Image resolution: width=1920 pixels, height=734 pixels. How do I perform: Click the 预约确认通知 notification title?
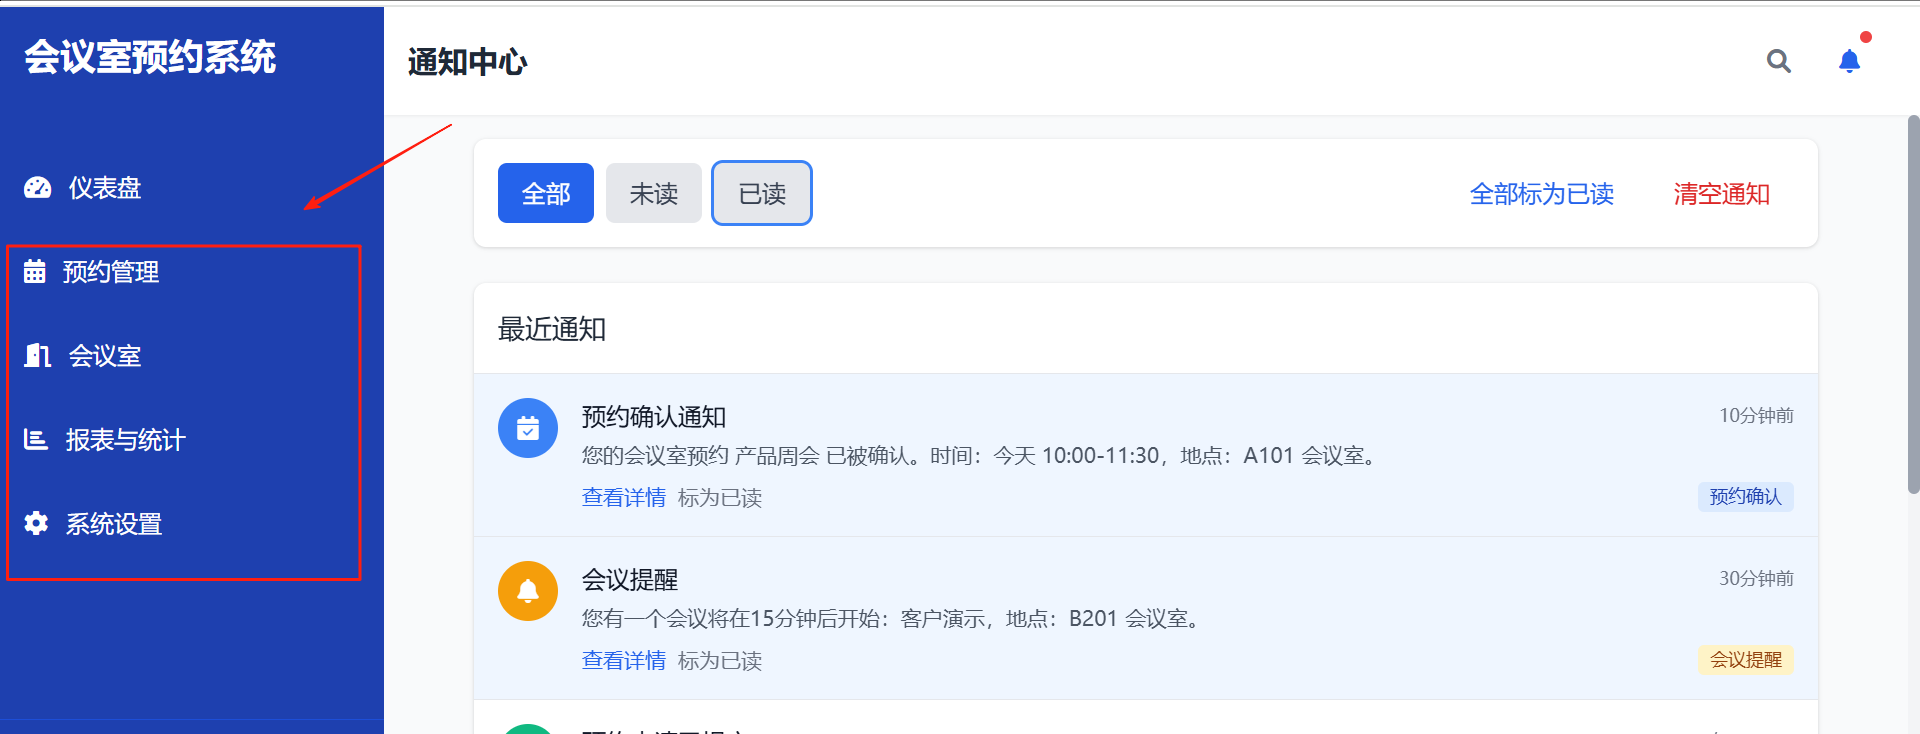(x=654, y=417)
